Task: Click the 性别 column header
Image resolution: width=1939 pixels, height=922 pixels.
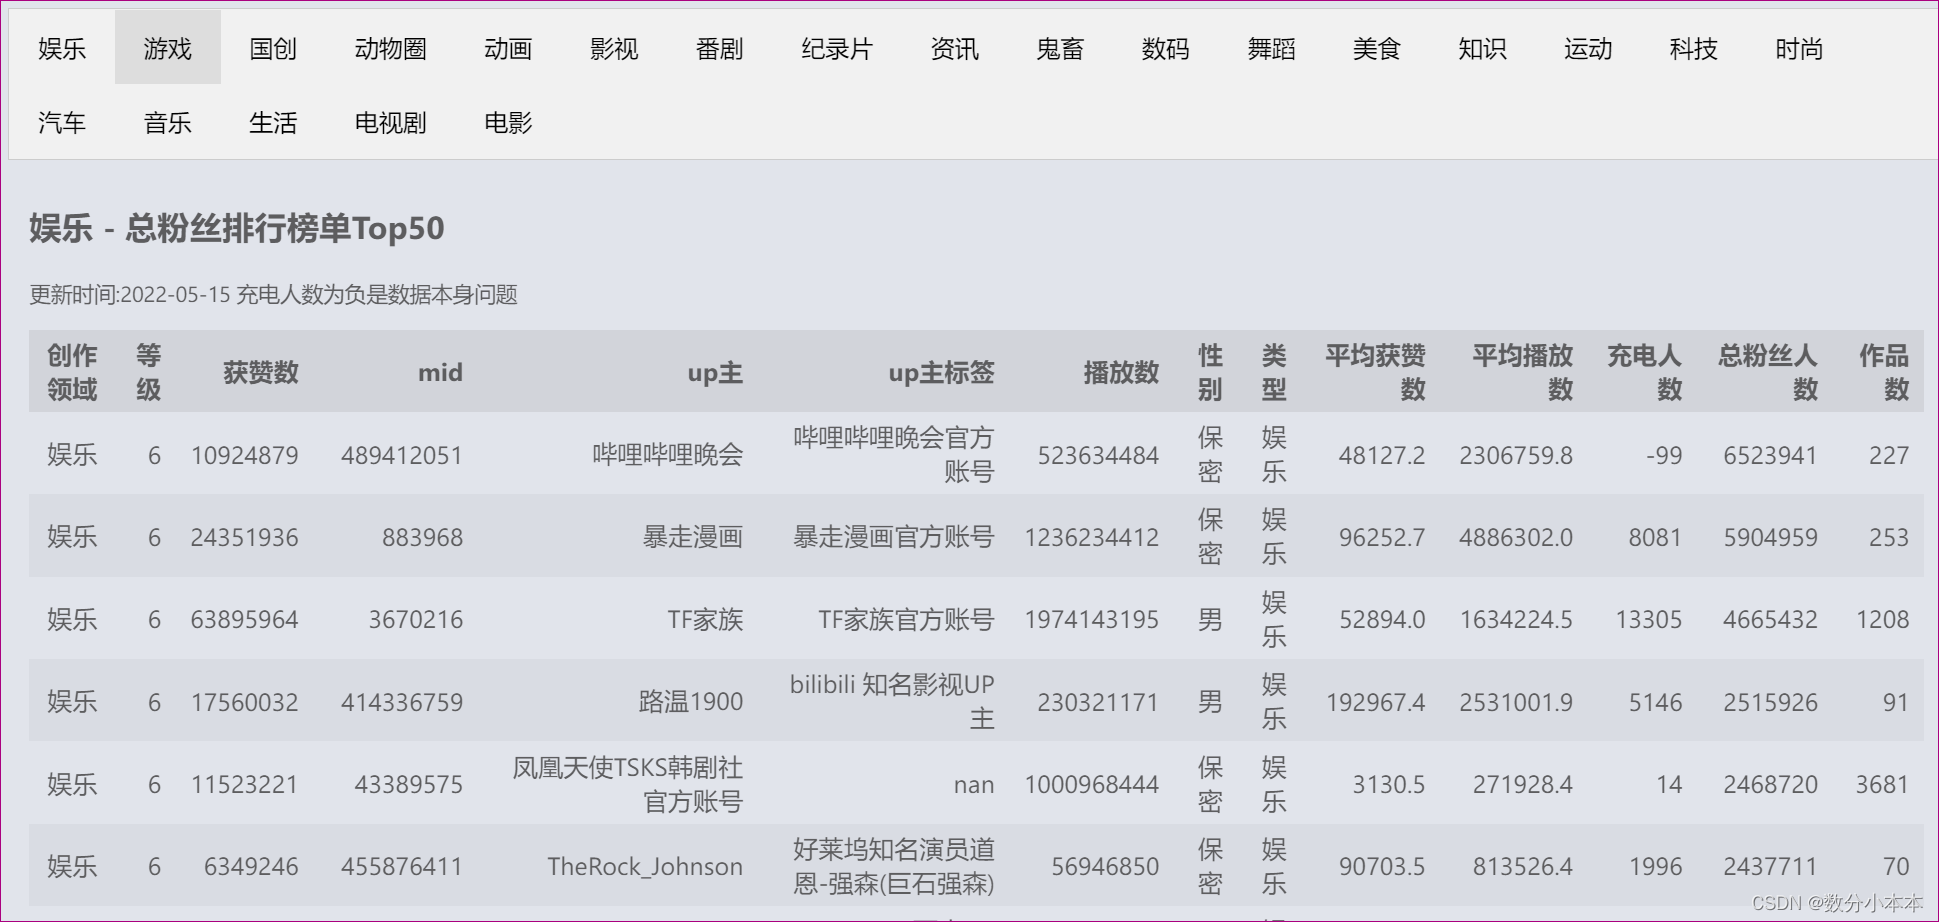Action: click(1210, 372)
